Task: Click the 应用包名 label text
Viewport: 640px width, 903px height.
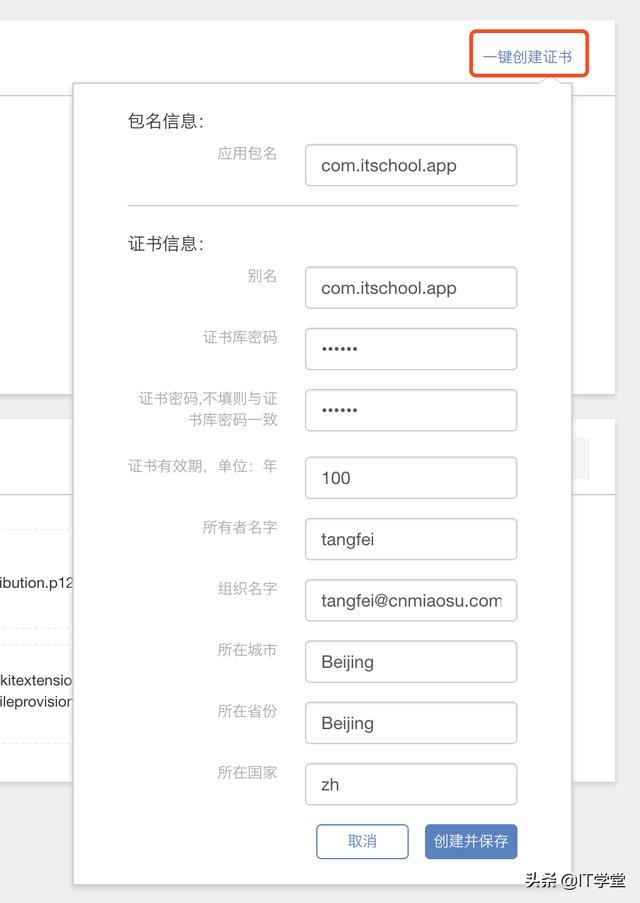Action: (x=247, y=154)
